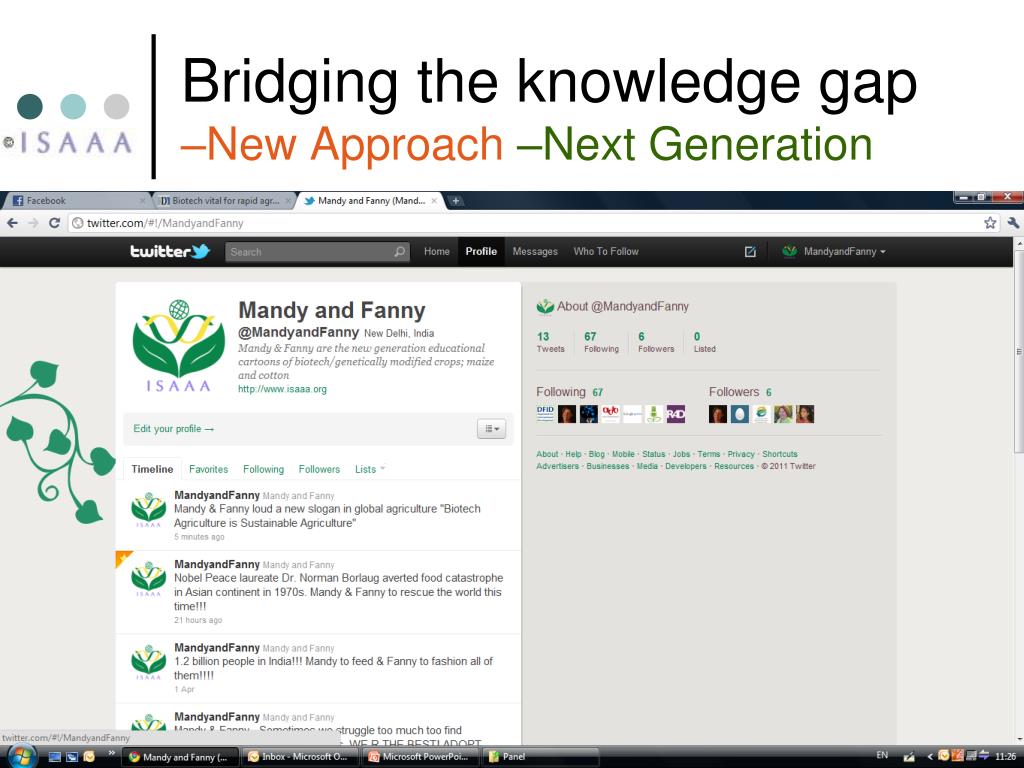The height and width of the screenshot is (768, 1024).
Task: Open the Panel taskbar item
Action: pos(539,757)
